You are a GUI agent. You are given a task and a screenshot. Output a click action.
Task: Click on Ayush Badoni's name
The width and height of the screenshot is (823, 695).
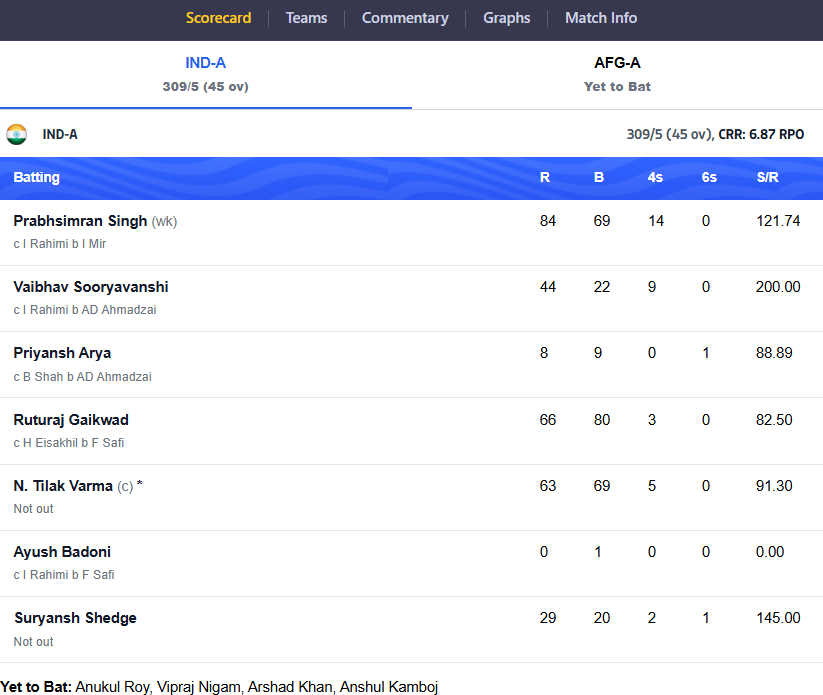pos(62,552)
